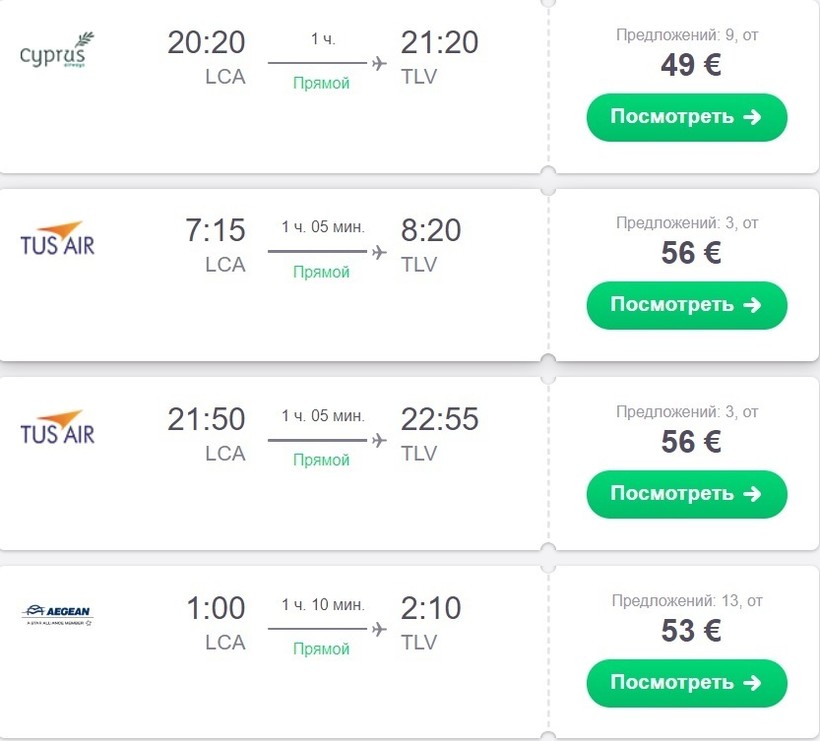Click 'Прямой' label on Aegean flight

pos(321,649)
